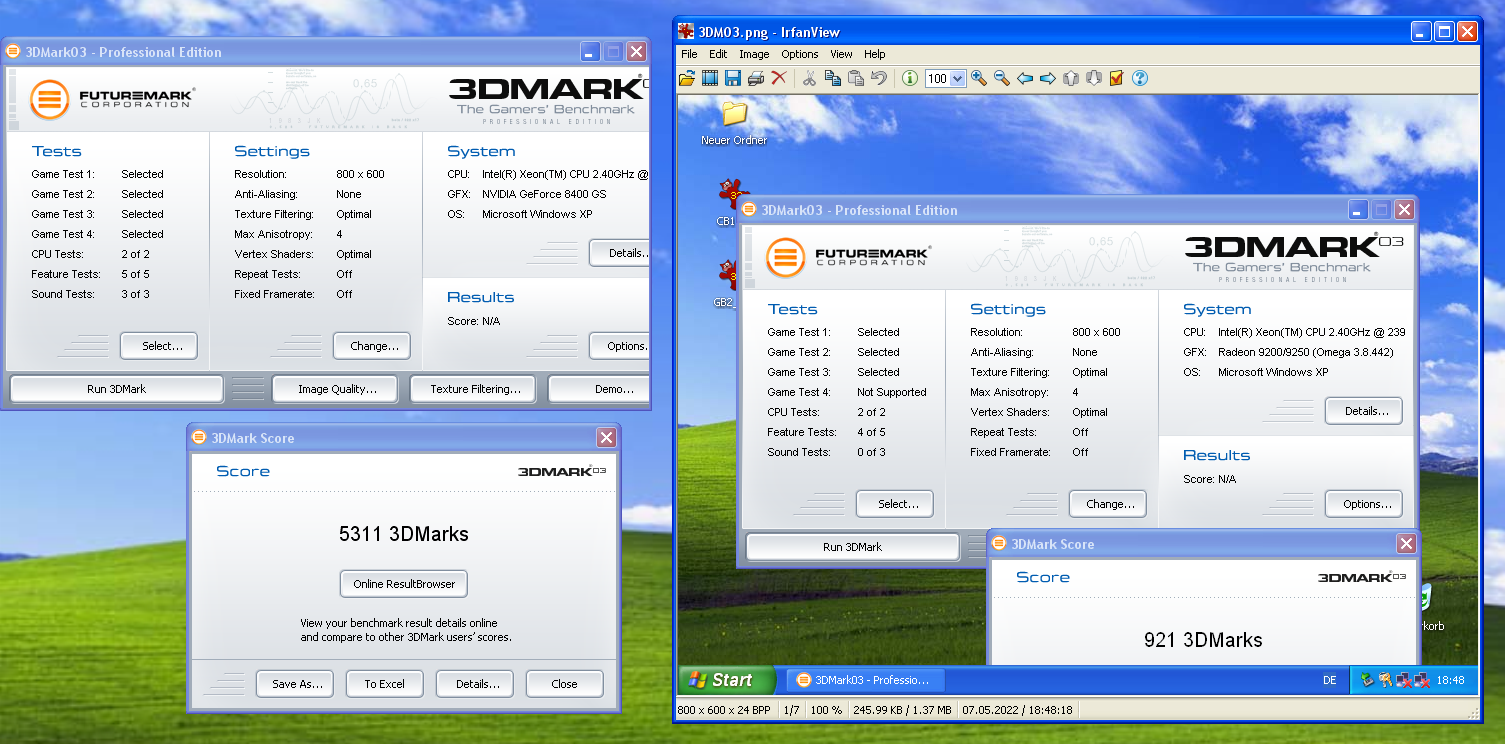Image resolution: width=1505 pixels, height=744 pixels.
Task: Click 'Radeon 9200/9250 (Omega 3.8.442)' text in IrfanView image
Action: pyautogui.click(x=1305, y=352)
